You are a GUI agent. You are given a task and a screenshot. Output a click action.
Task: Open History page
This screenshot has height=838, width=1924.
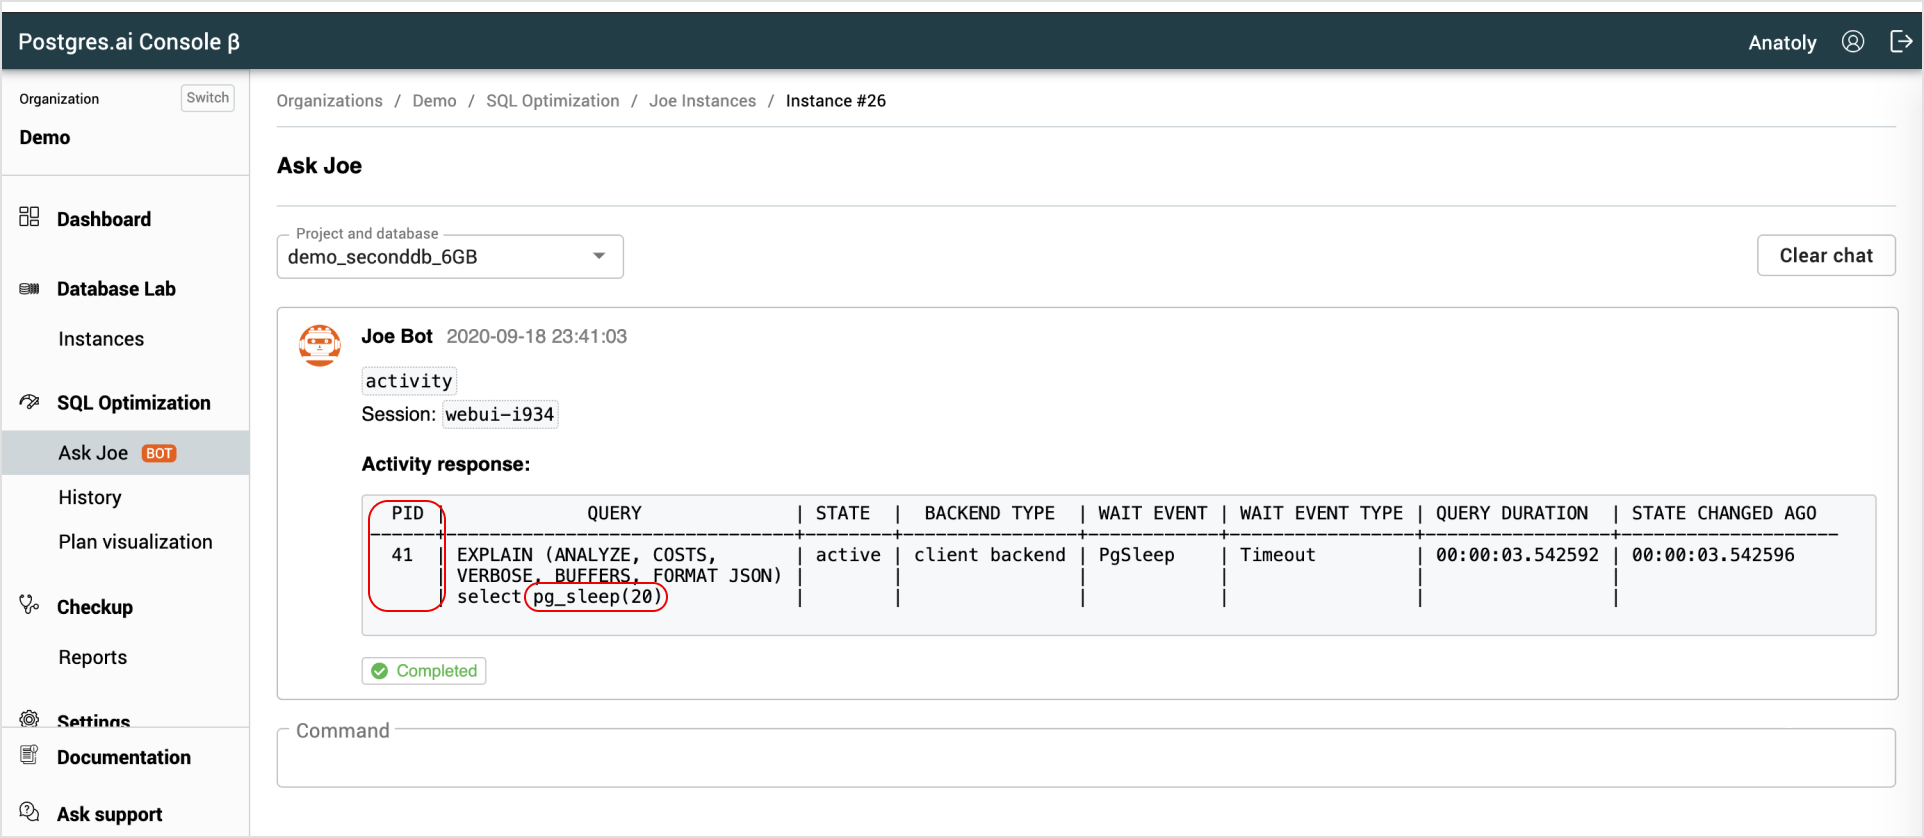coord(90,497)
